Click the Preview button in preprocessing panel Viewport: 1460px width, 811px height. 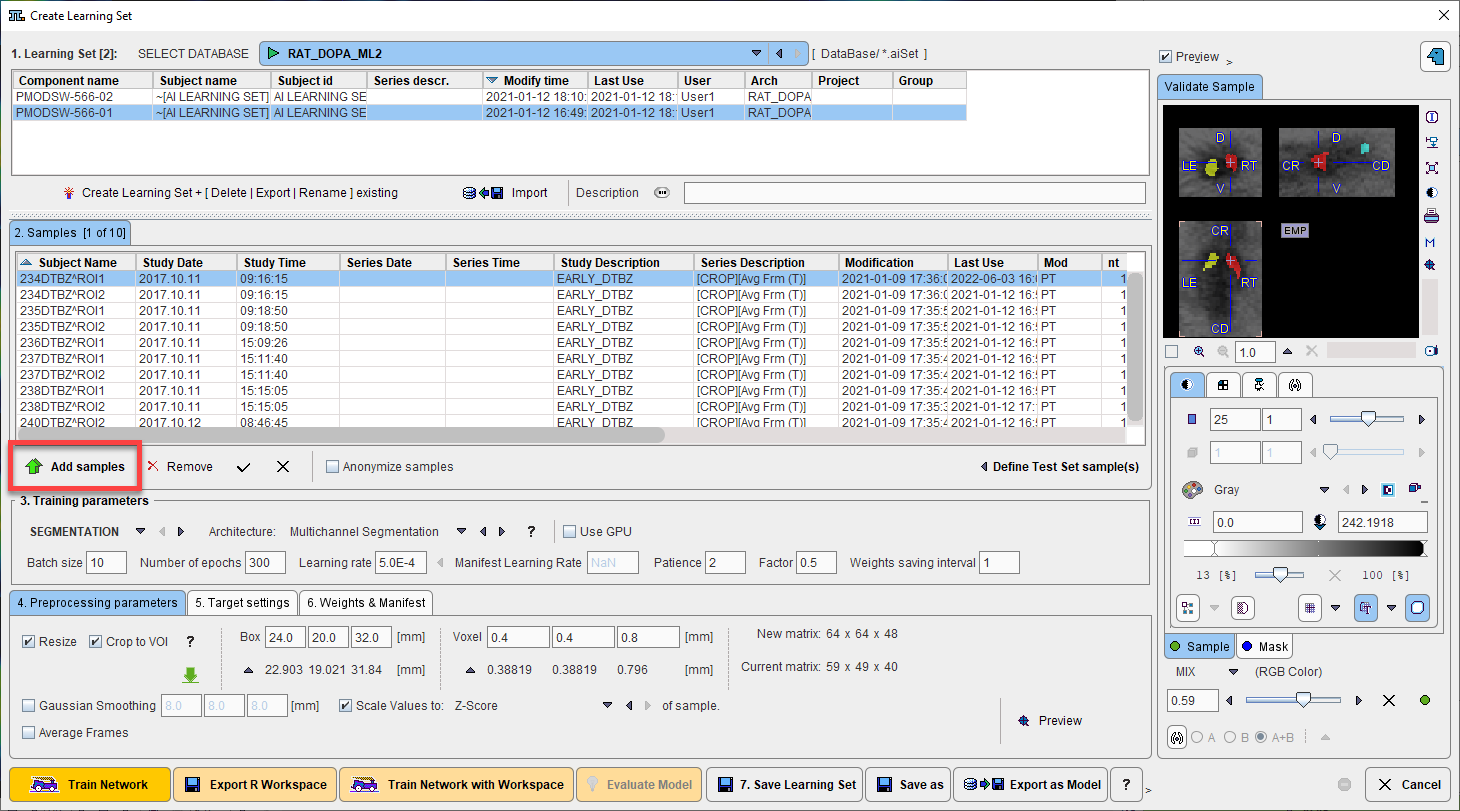[1049, 721]
